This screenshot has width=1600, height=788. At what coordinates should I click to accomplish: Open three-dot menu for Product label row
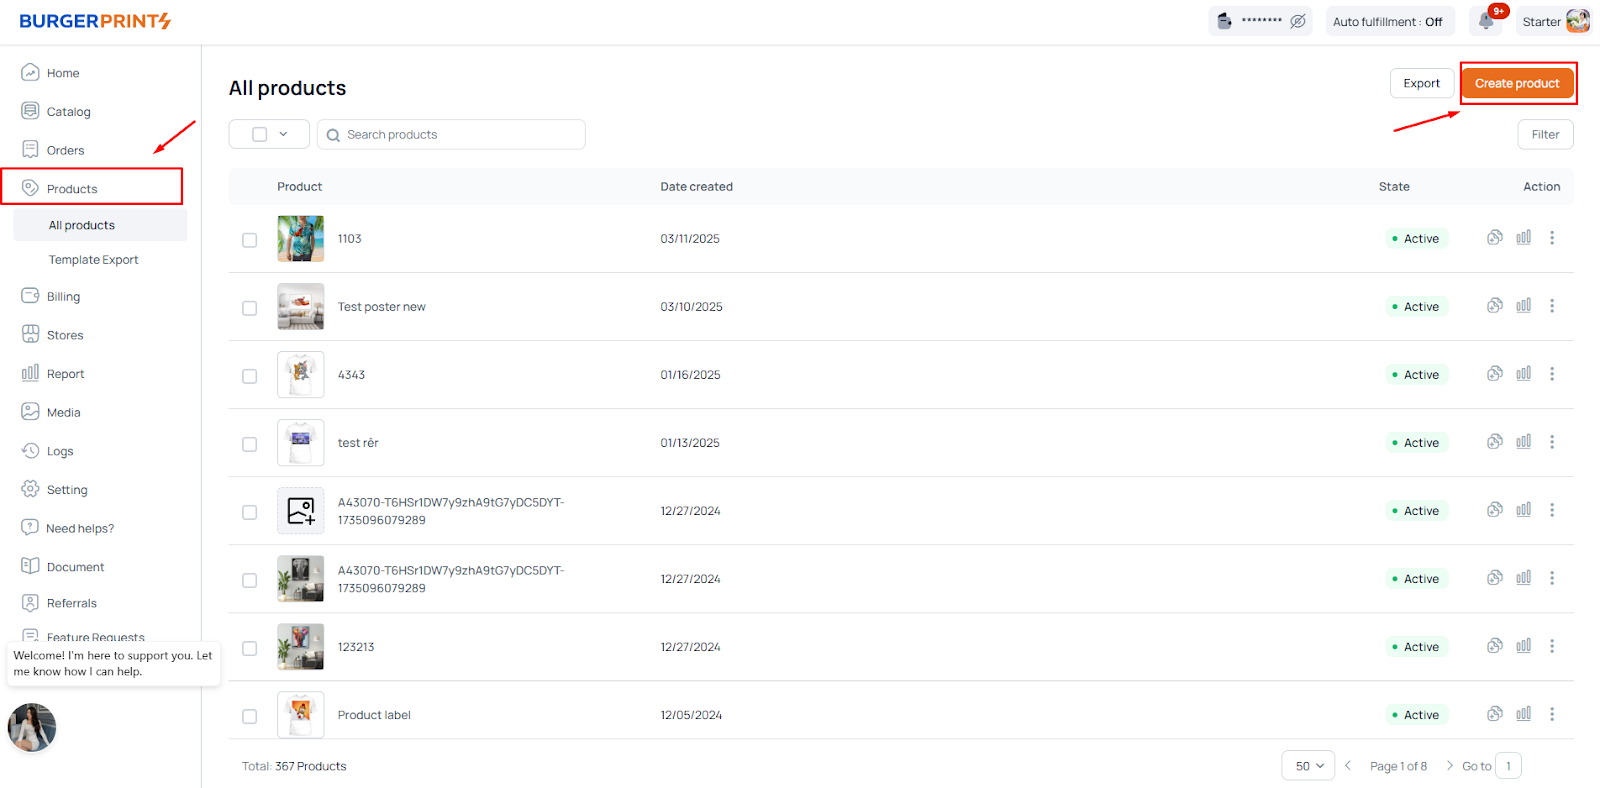tap(1552, 714)
